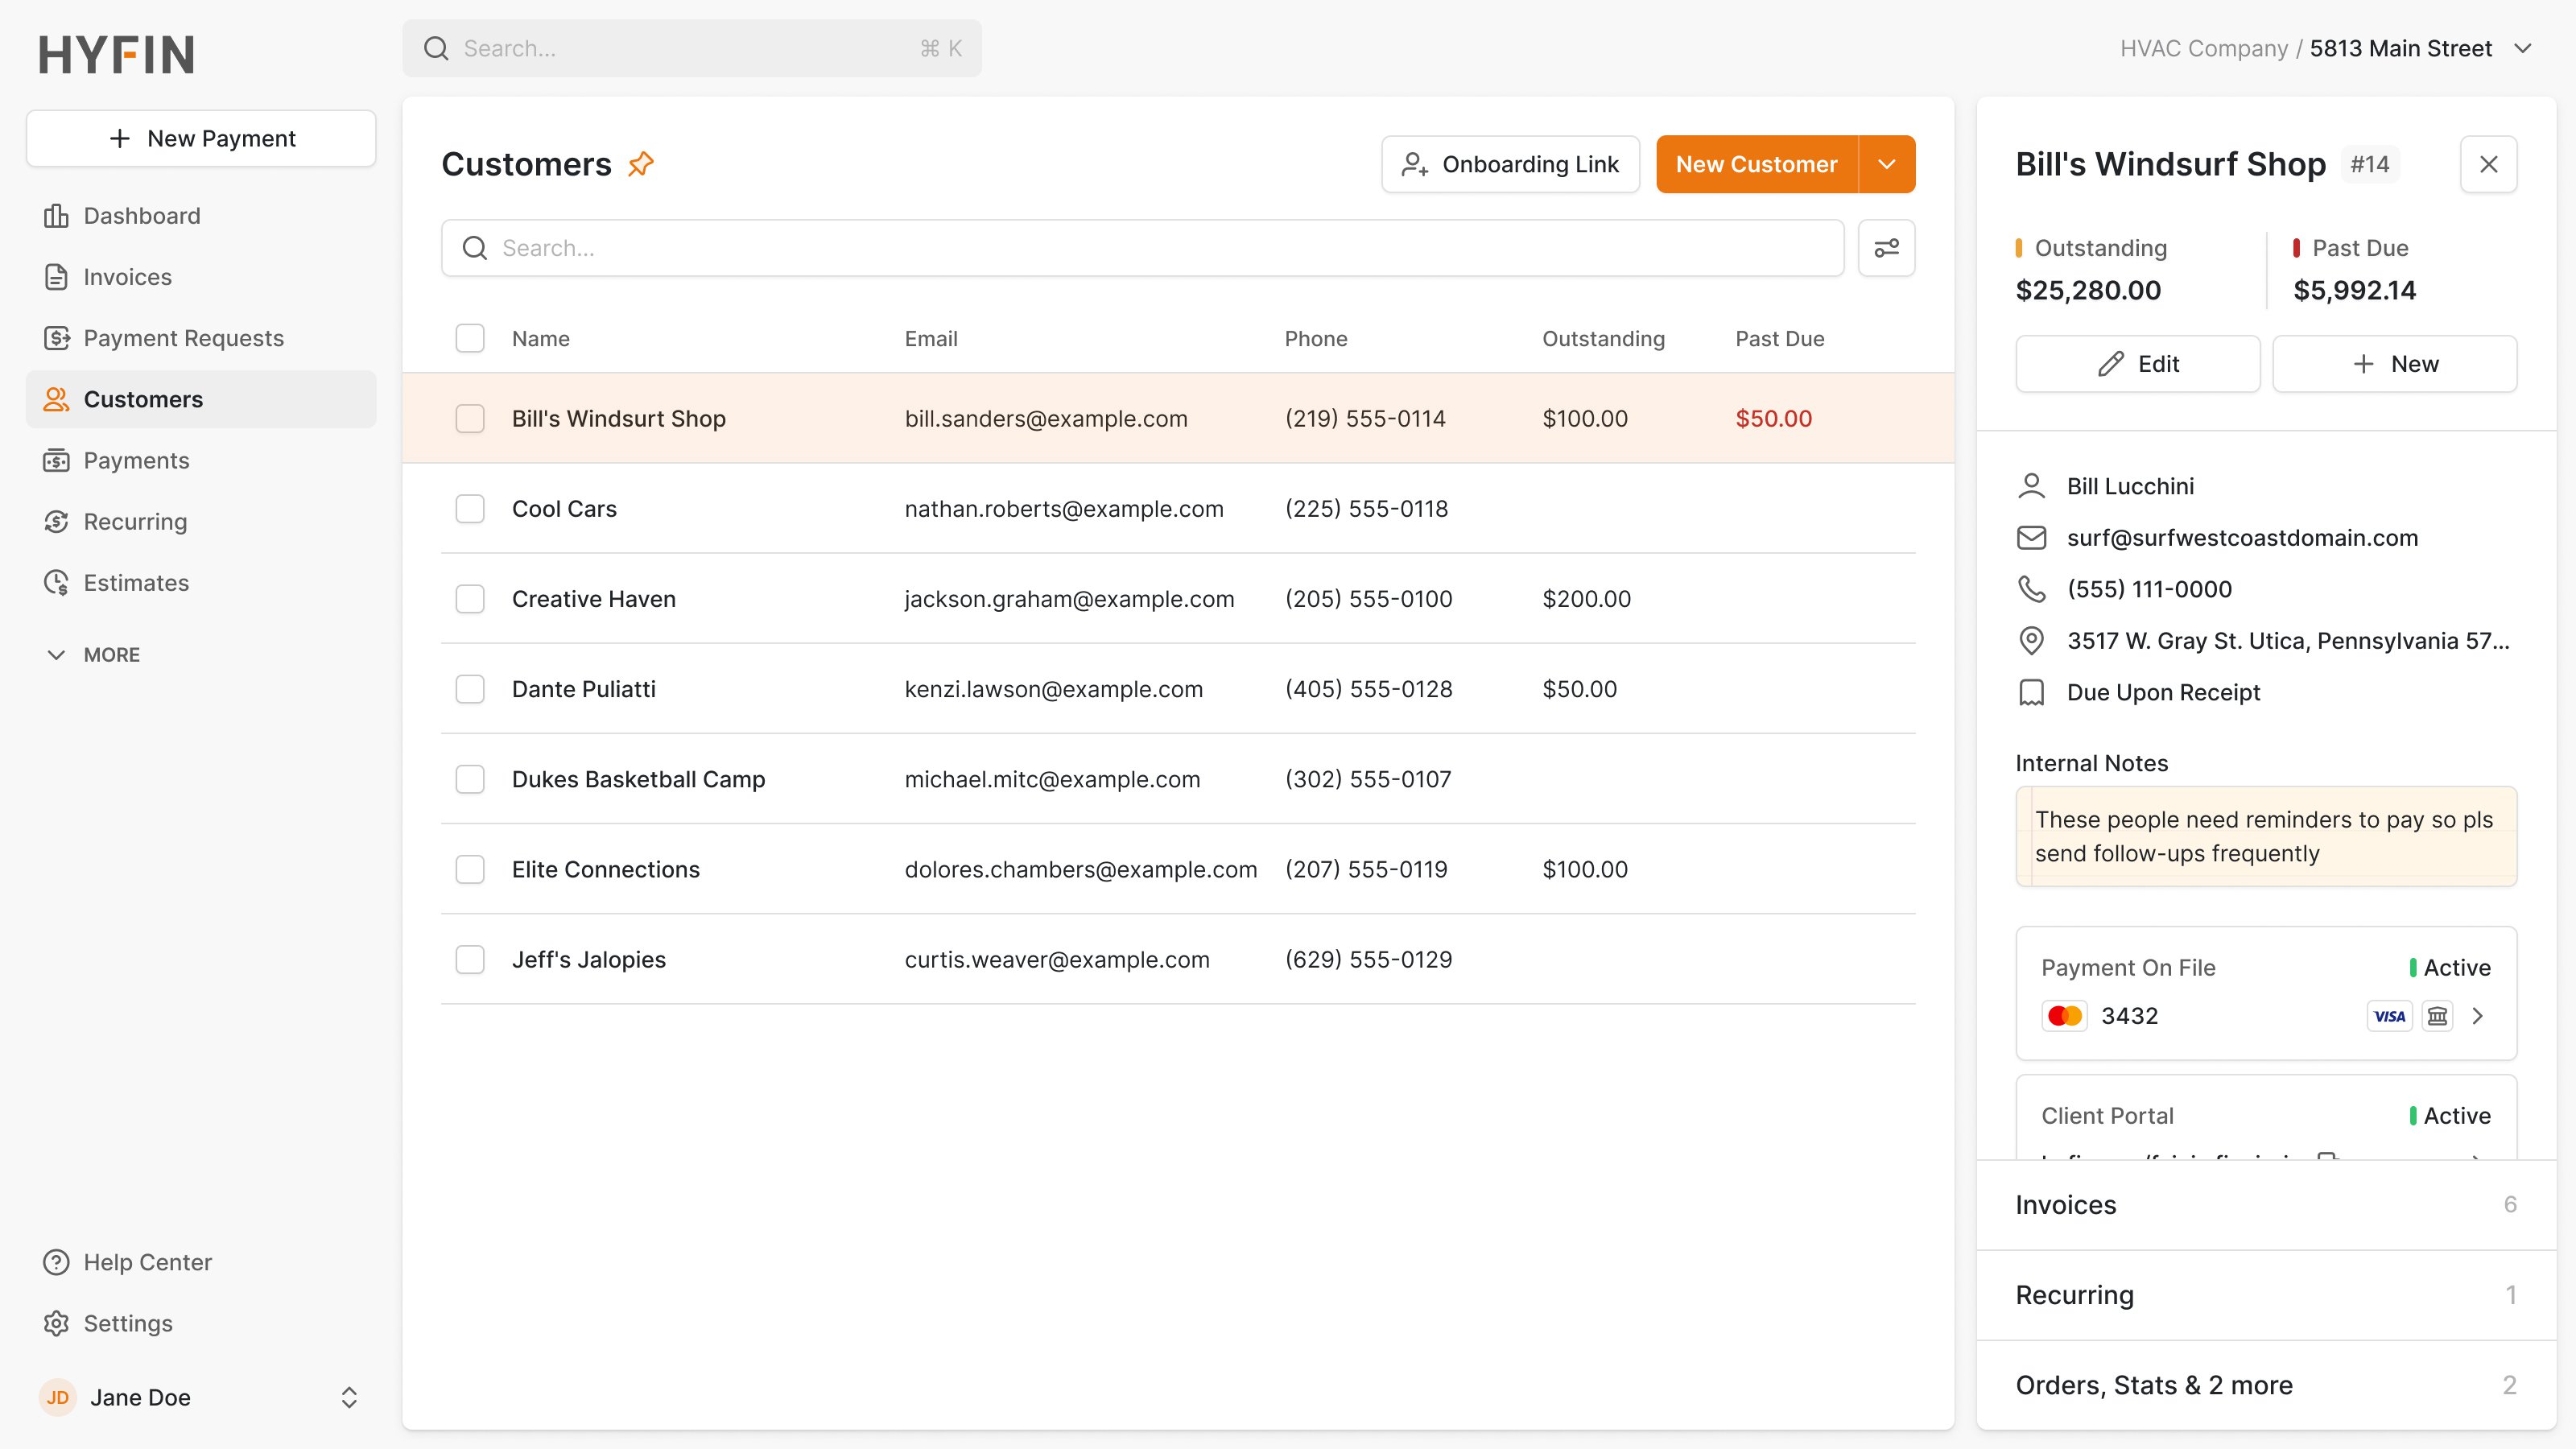Close the Bill's Windsurf Shop details panel
The width and height of the screenshot is (2576, 1449).
click(2488, 164)
